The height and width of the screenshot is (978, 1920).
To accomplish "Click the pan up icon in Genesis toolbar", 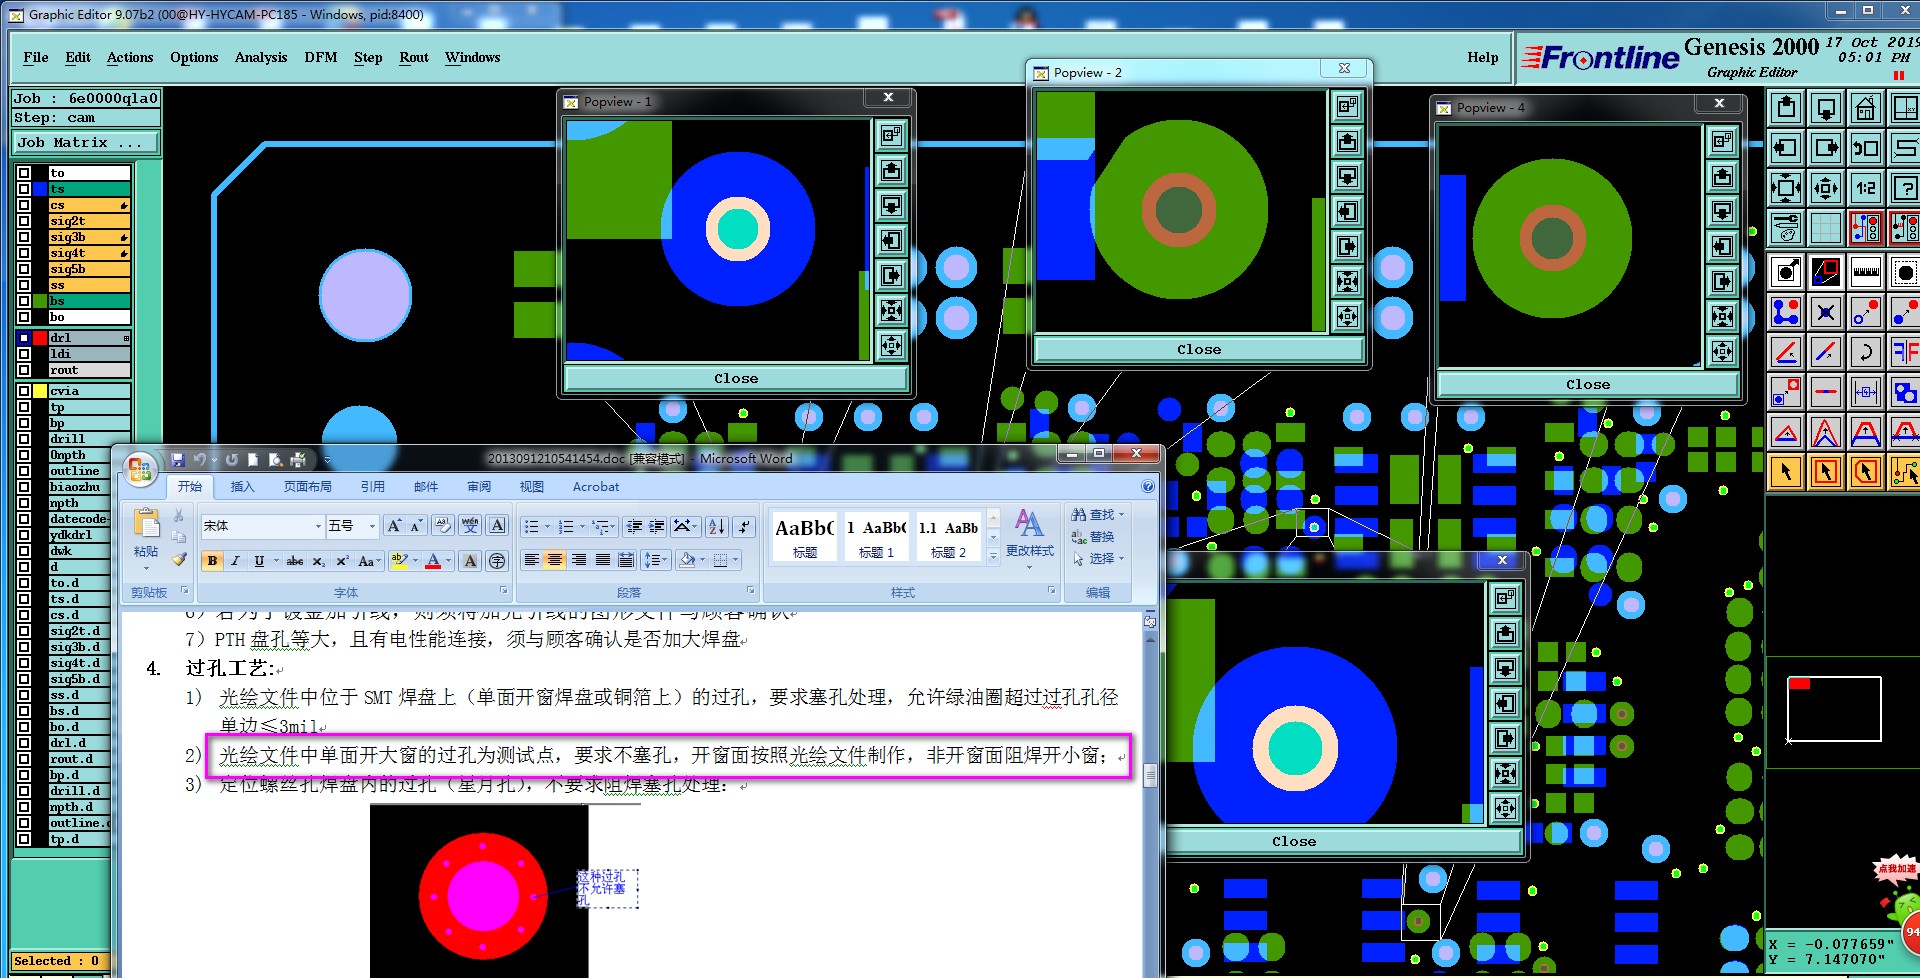I will tap(1786, 108).
